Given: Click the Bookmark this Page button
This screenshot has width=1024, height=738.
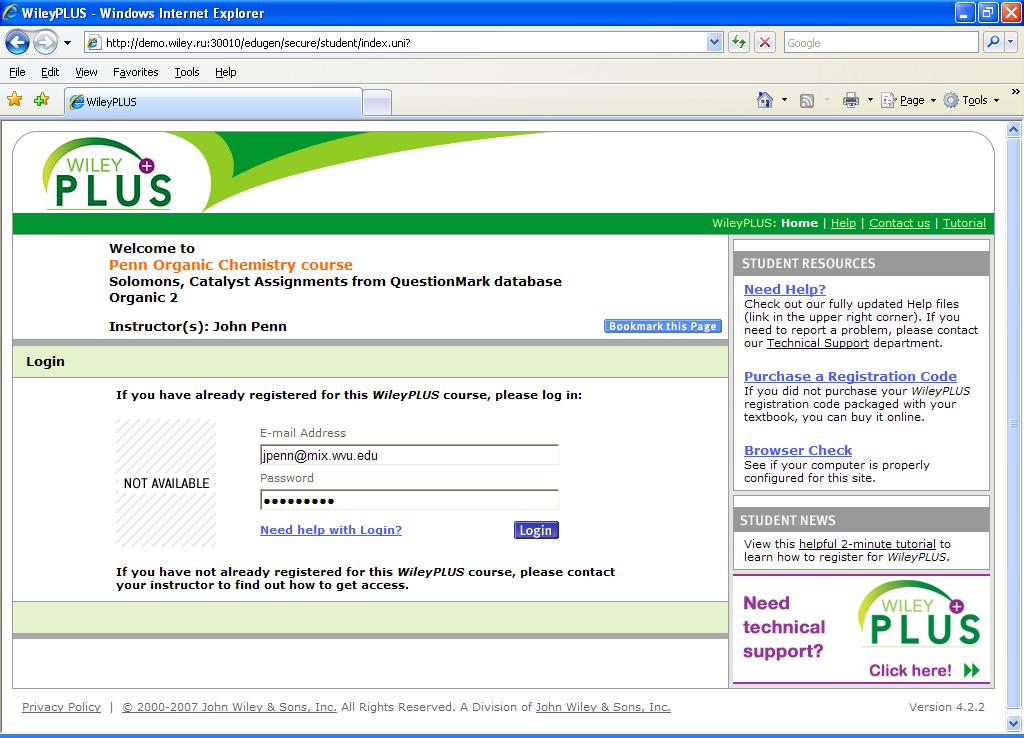Looking at the screenshot, I should click(x=662, y=326).
